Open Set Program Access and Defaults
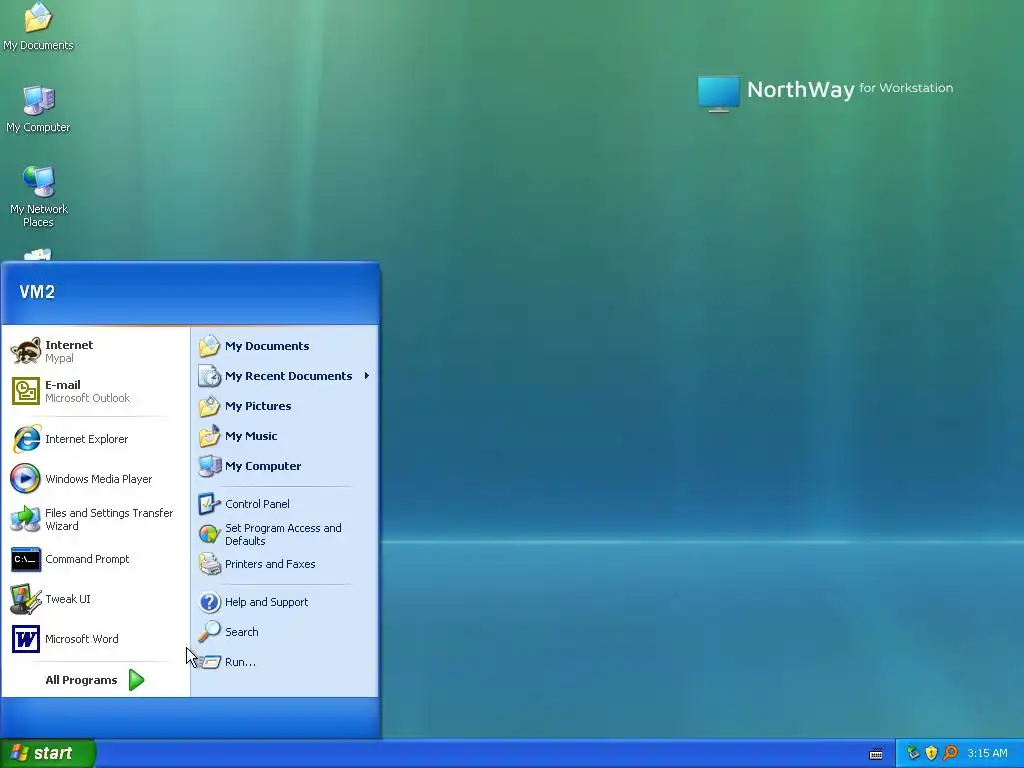 pyautogui.click(x=284, y=534)
